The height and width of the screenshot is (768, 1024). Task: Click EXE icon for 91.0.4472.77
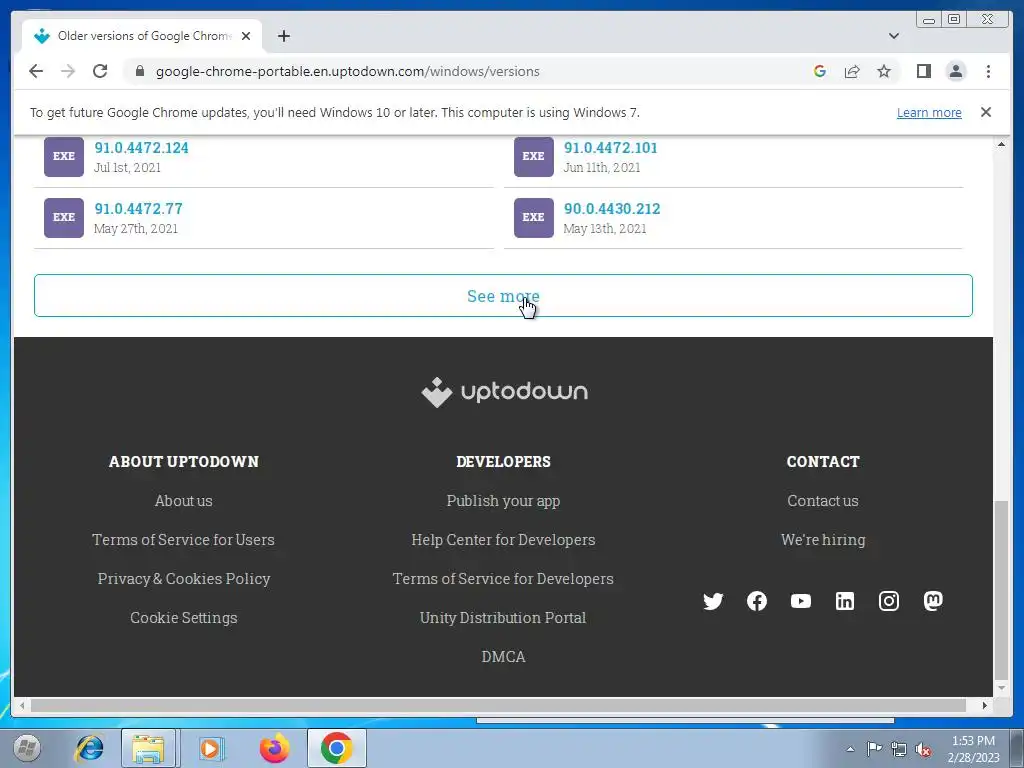pyautogui.click(x=64, y=217)
